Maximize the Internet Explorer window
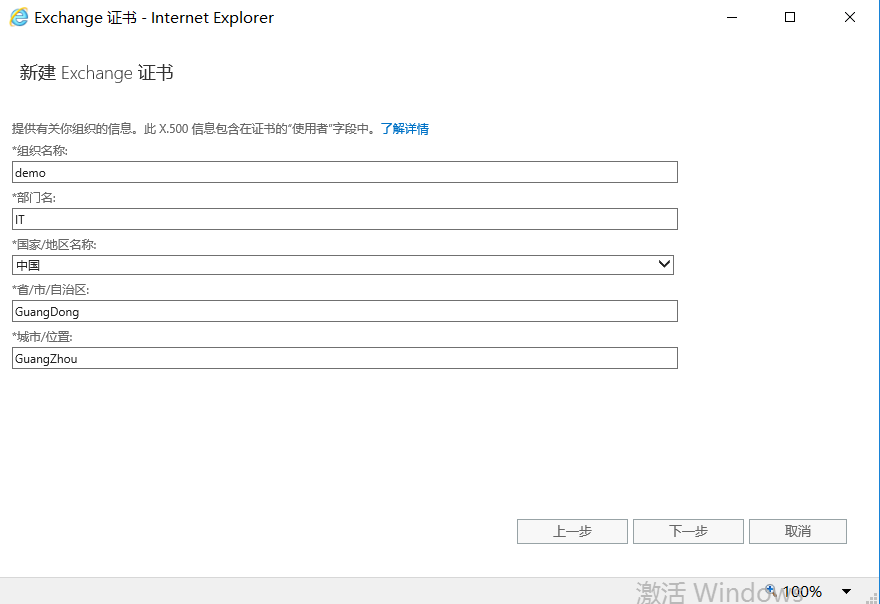Image resolution: width=880 pixels, height=604 pixels. [x=789, y=17]
